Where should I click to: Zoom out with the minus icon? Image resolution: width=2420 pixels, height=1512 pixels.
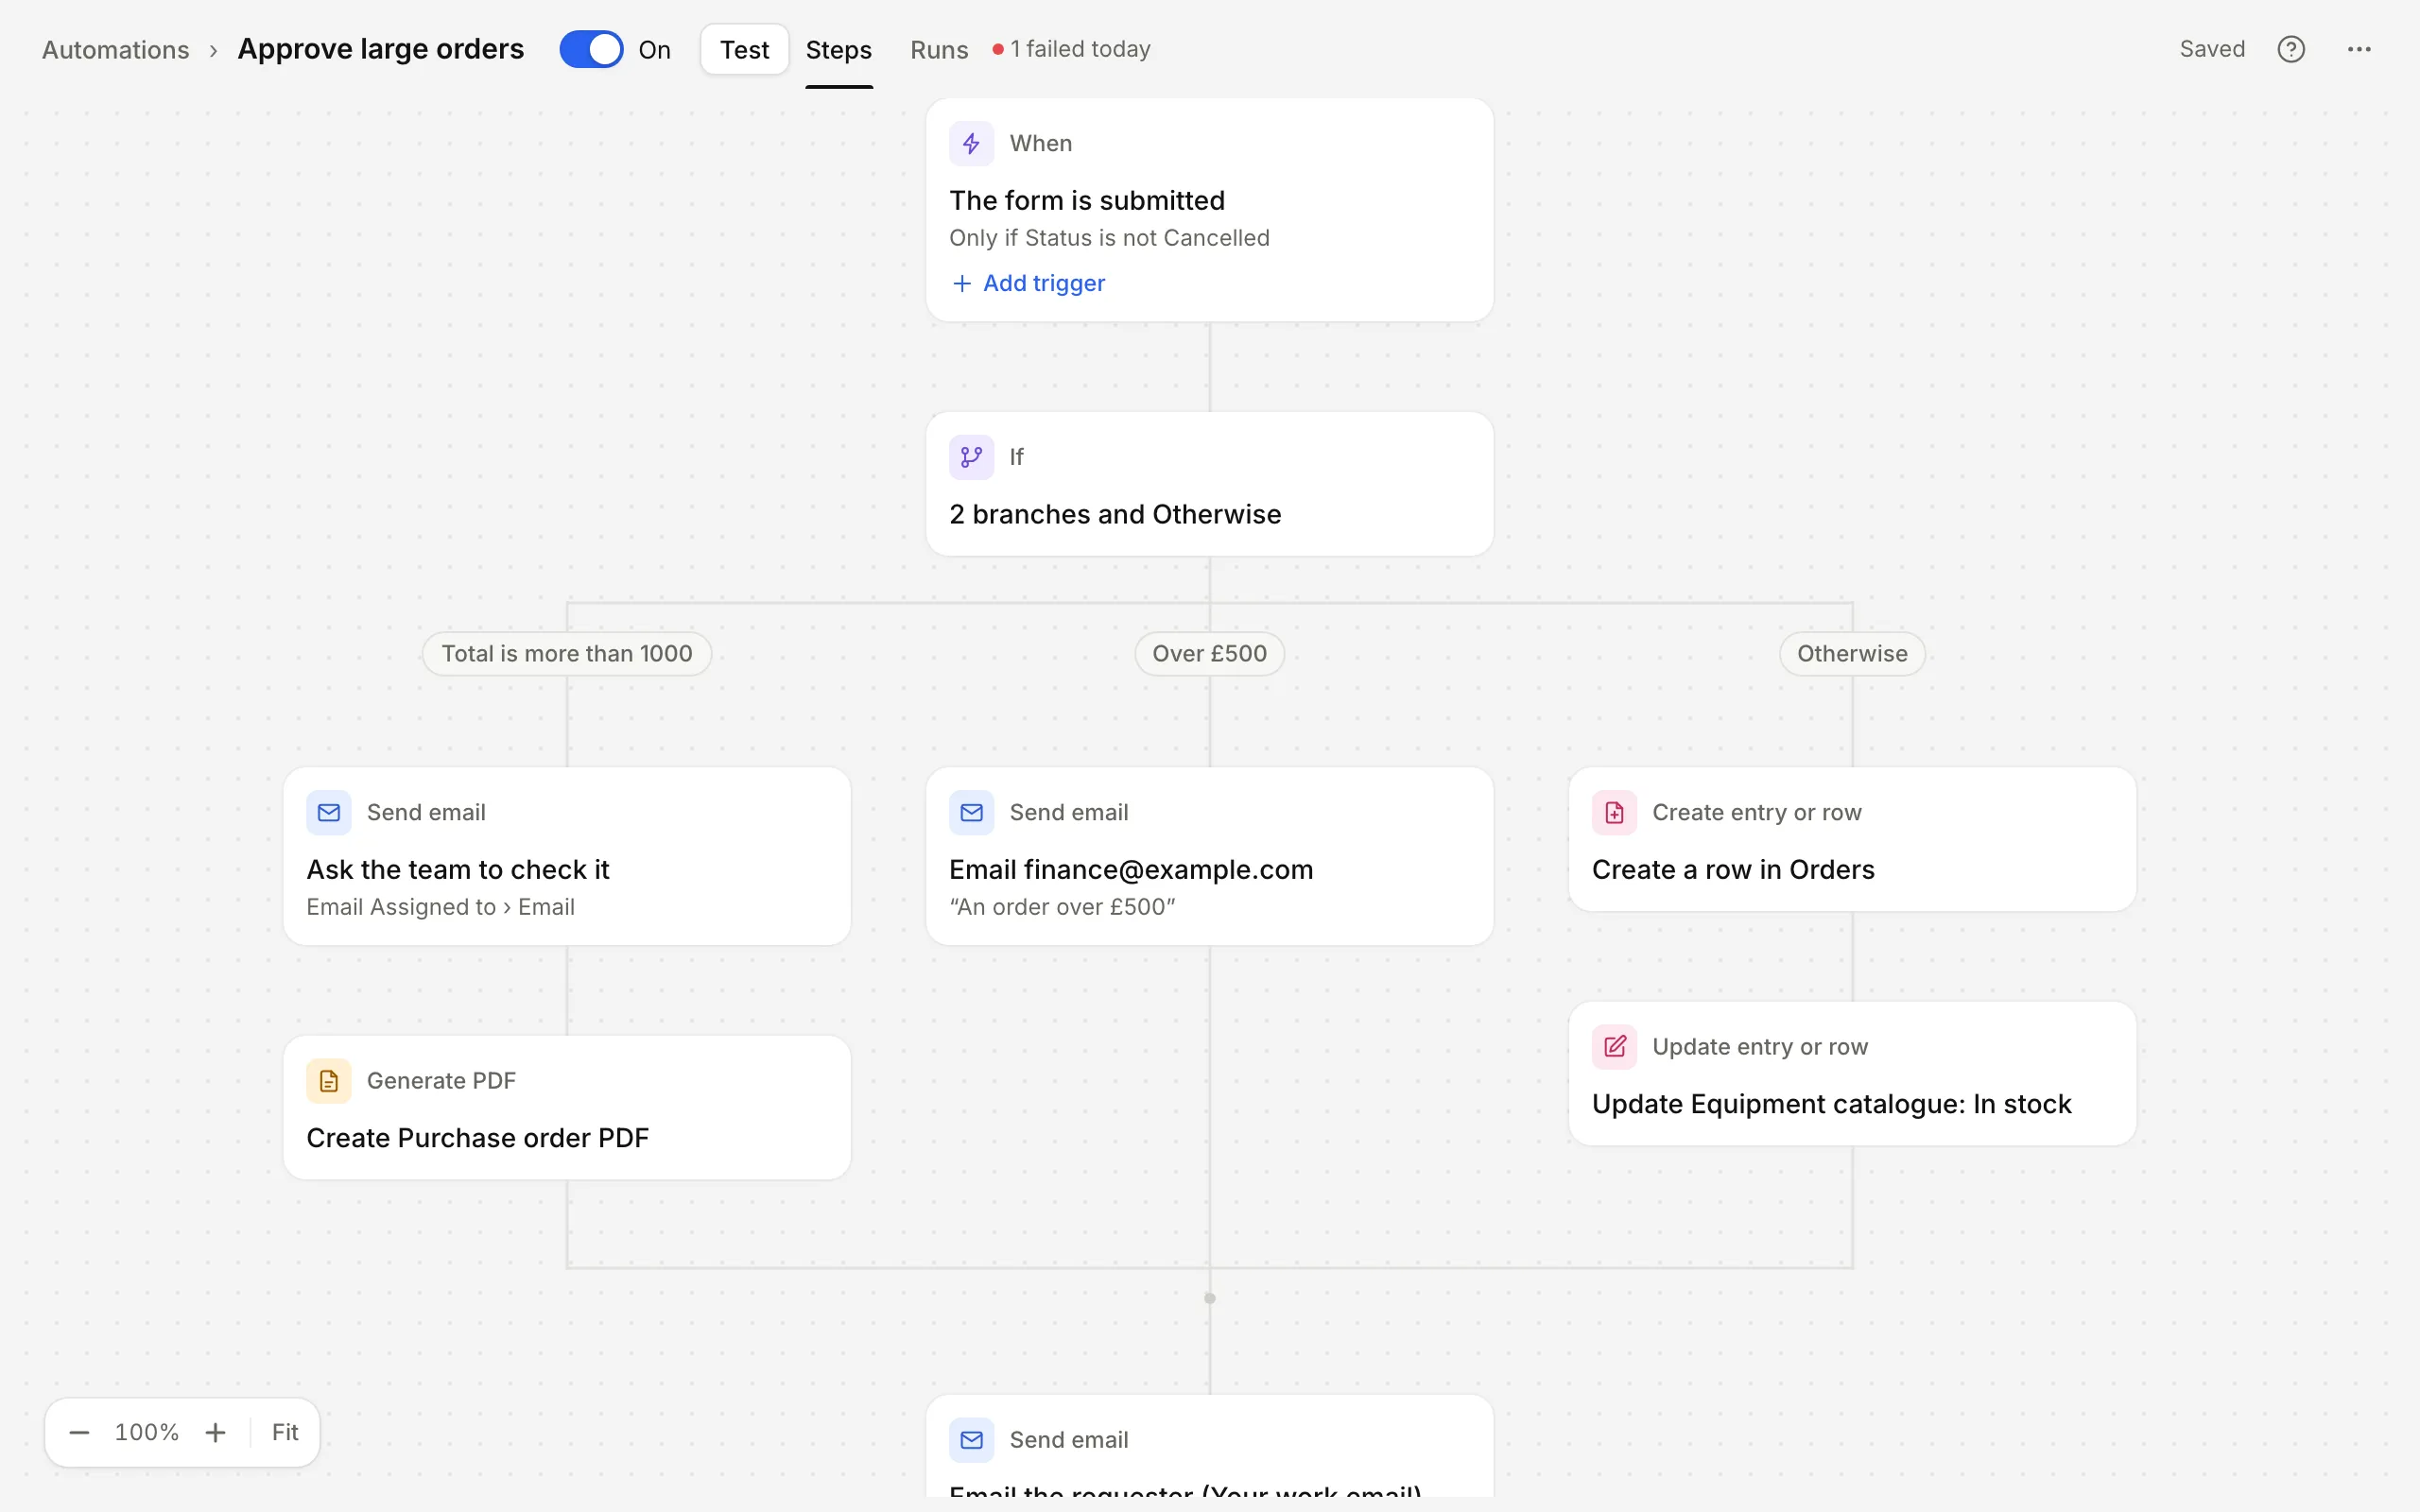(x=79, y=1433)
